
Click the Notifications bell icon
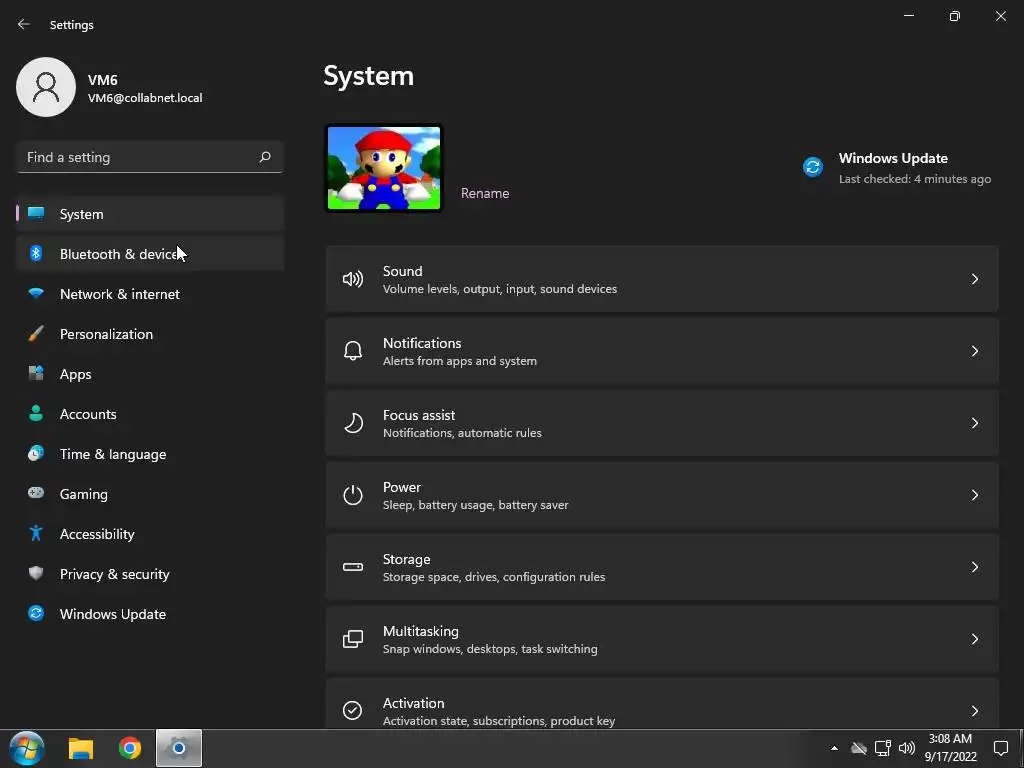[353, 351]
